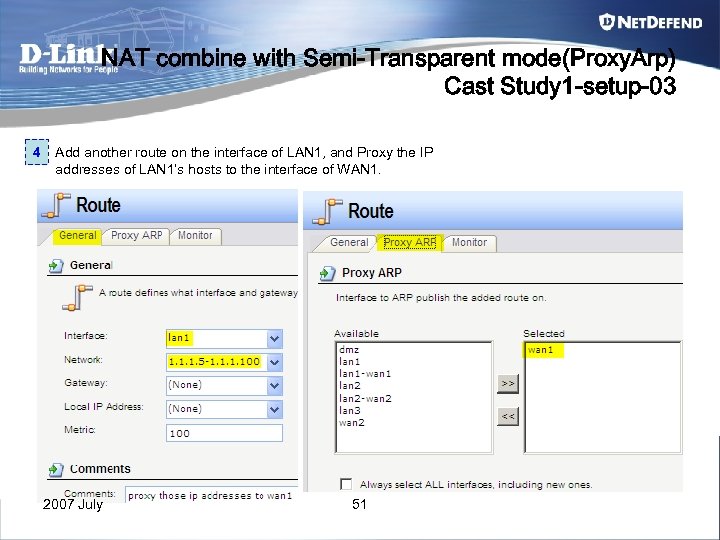Expand the Gateway dropdown arrow
Image resolution: width=720 pixels, height=540 pixels.
[x=275, y=386]
